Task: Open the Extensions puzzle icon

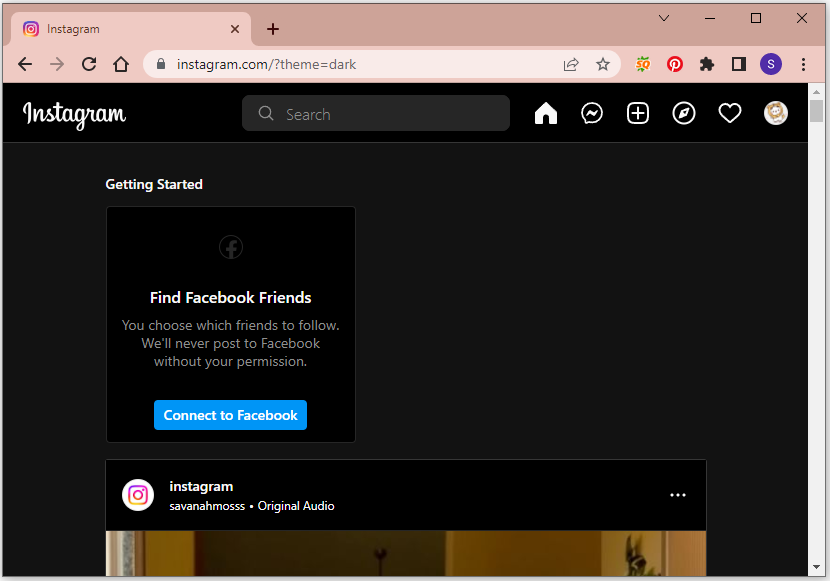Action: [x=707, y=65]
